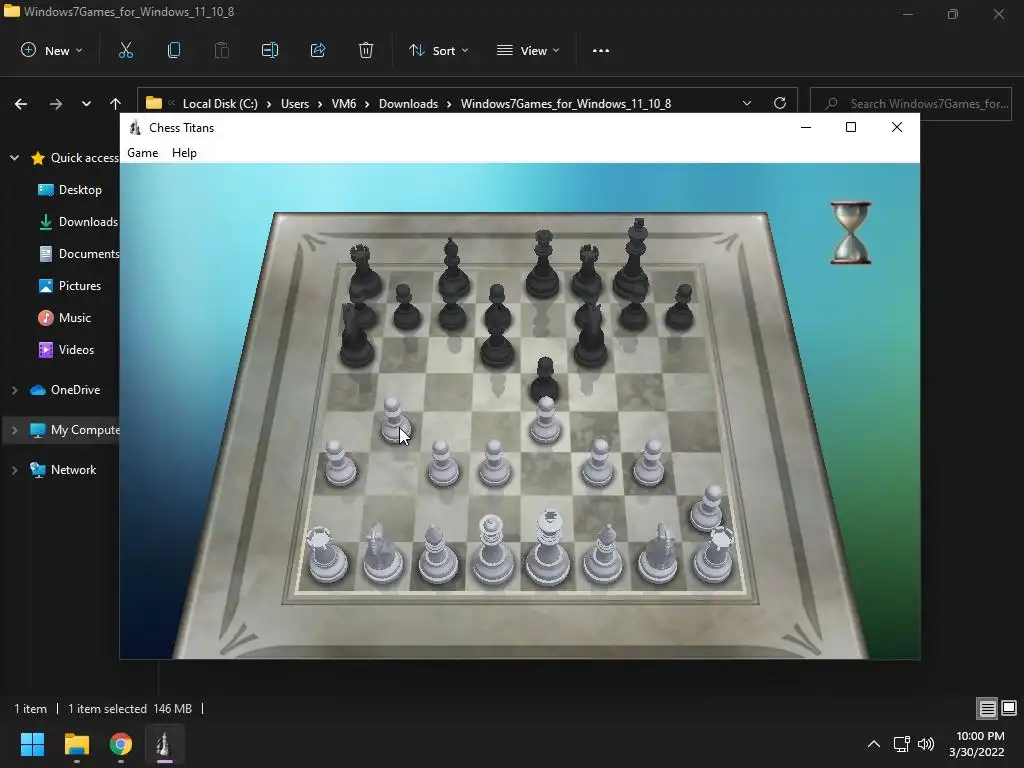Expand the OneDrive tree node
Screen dimensions: 1024x768
(14, 390)
